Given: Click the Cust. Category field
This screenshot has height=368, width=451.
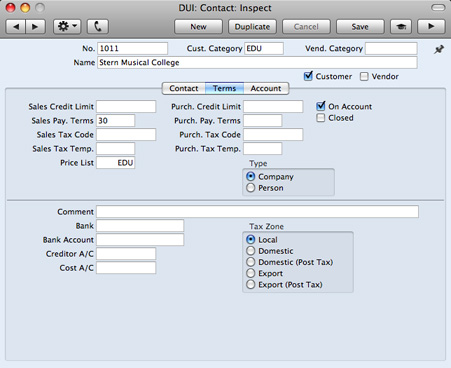Looking at the screenshot, I should (x=264, y=48).
